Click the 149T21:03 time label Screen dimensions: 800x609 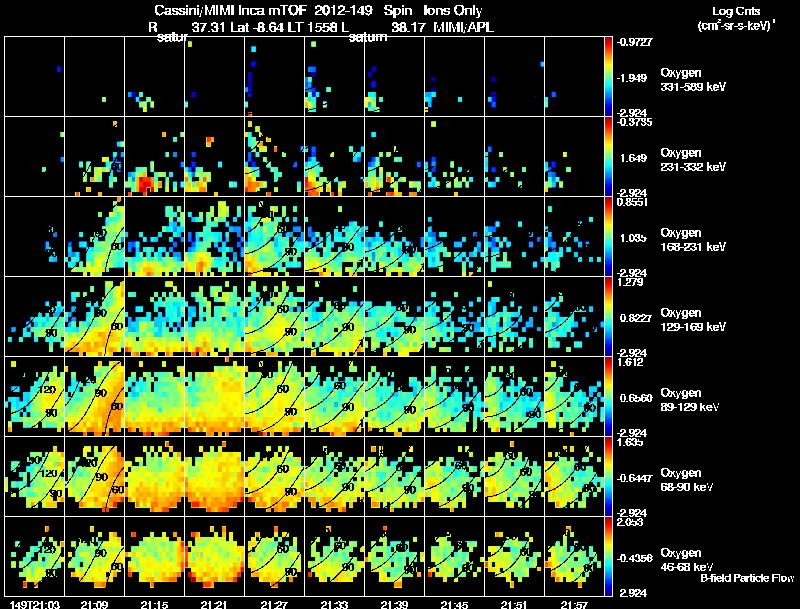[35, 604]
